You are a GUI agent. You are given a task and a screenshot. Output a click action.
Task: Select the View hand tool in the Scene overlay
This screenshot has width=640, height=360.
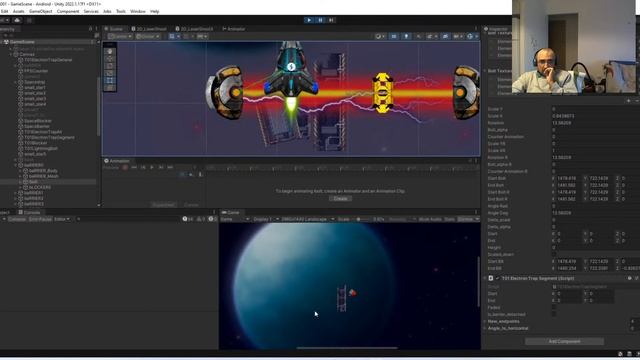point(109,51)
